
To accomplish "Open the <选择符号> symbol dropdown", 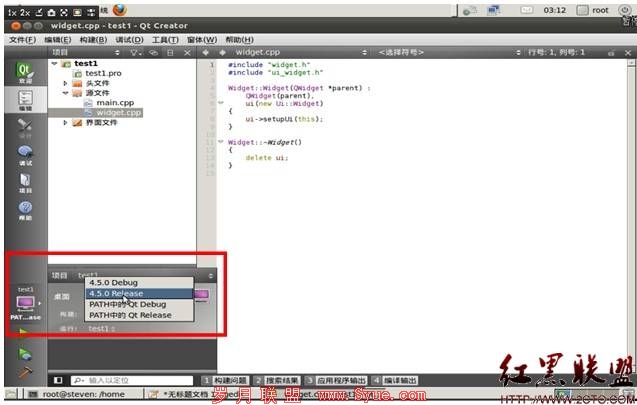I will click(x=518, y=52).
